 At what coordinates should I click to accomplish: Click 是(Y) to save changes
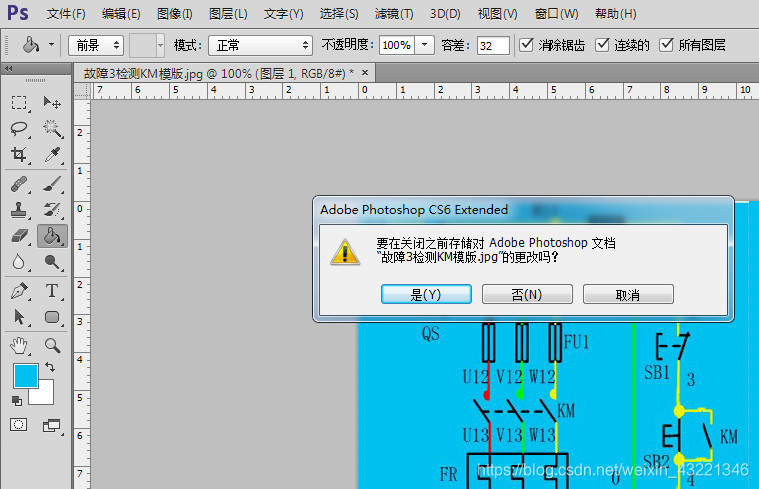(x=426, y=294)
